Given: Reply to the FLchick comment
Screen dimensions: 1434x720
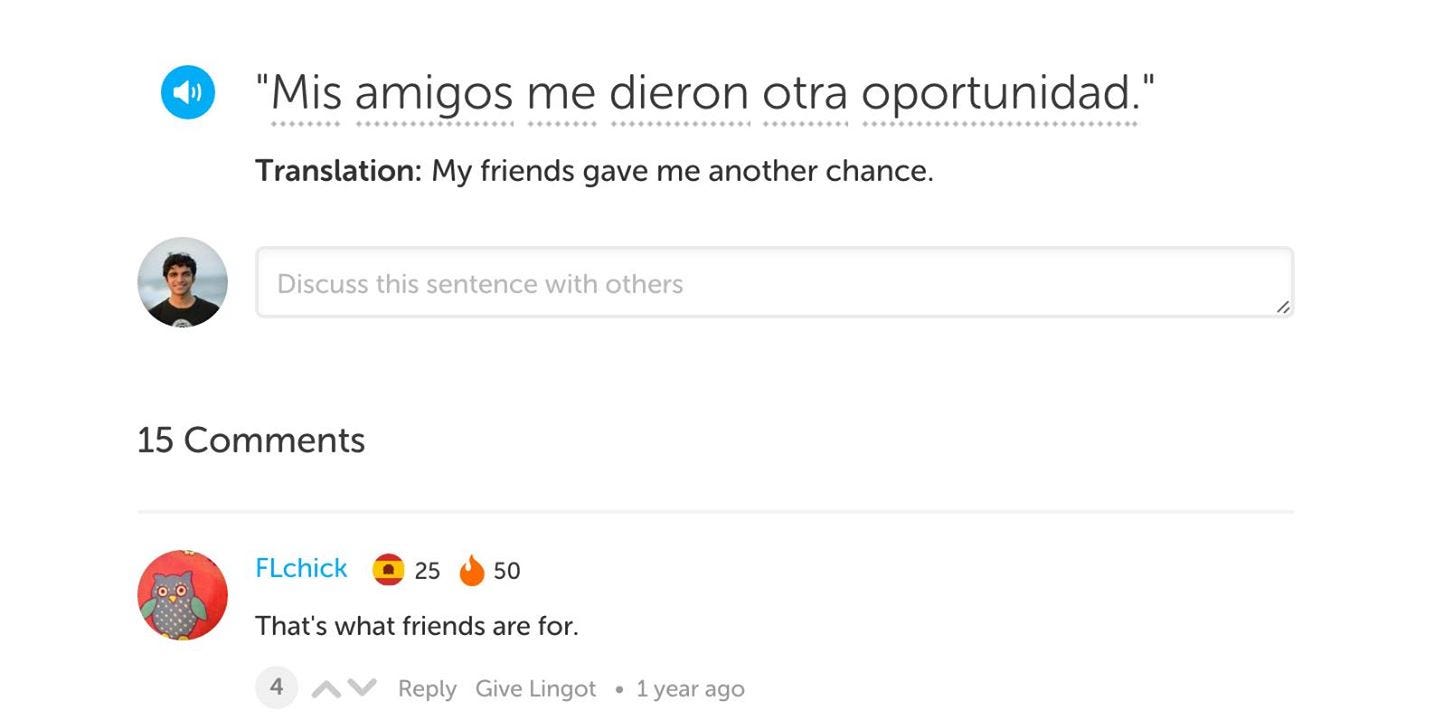Looking at the screenshot, I should pyautogui.click(x=427, y=689).
